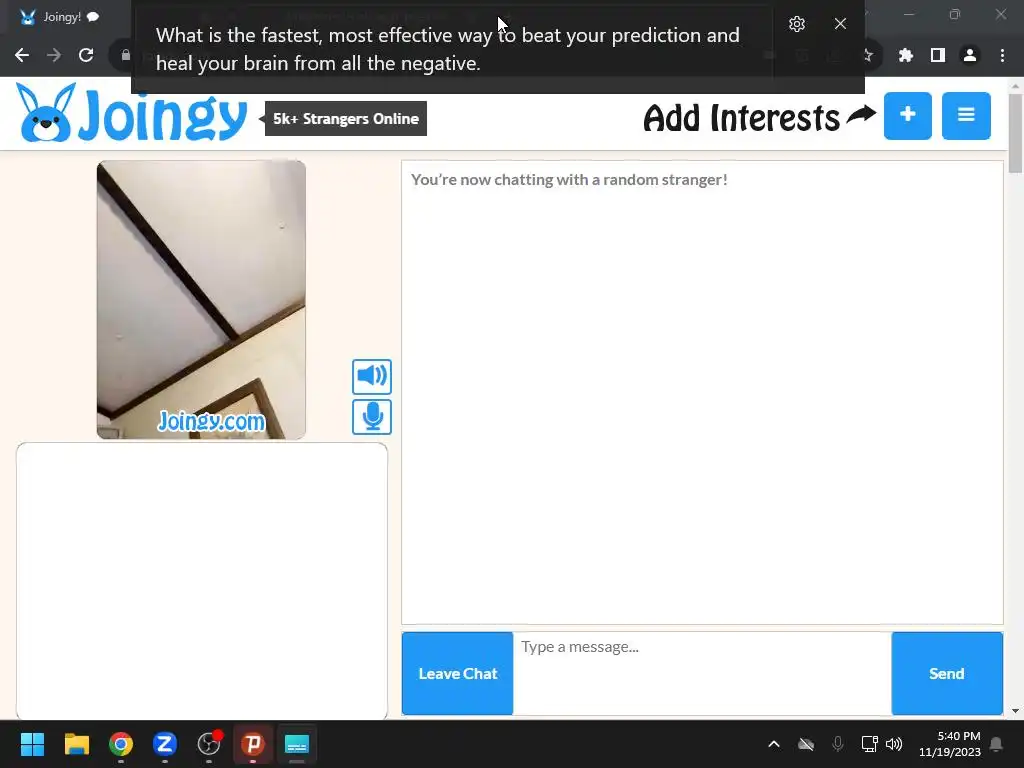This screenshot has height=768, width=1024.
Task: Open the live captions taskbar app
Action: pos(297,744)
